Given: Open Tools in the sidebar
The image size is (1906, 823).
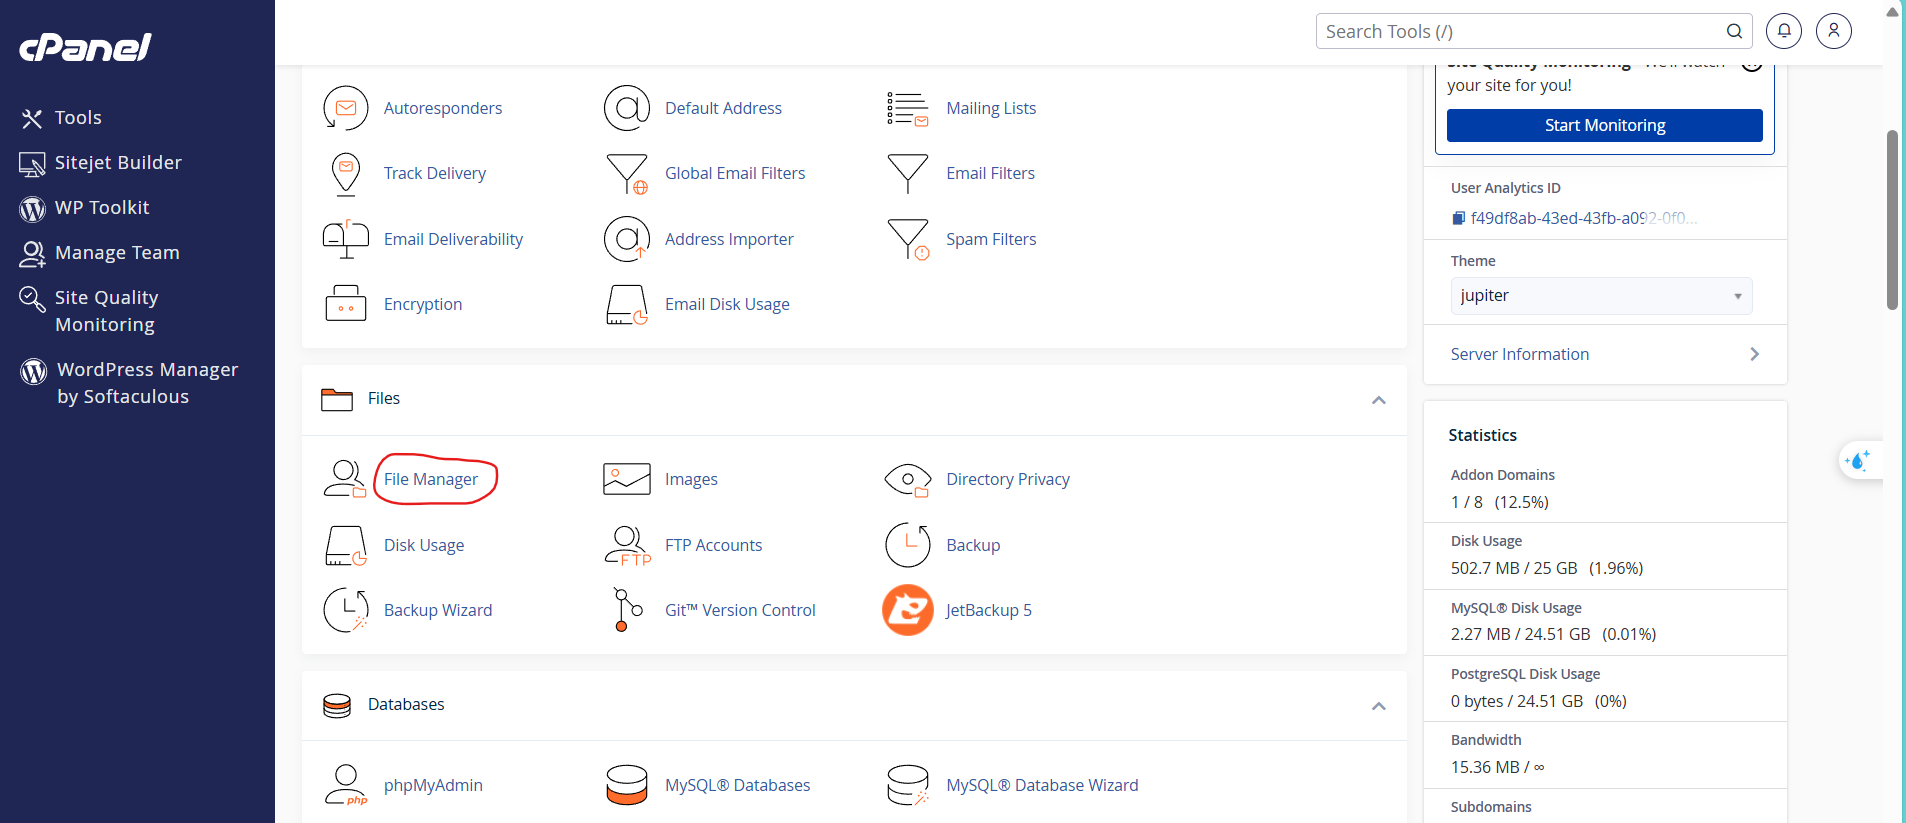Looking at the screenshot, I should point(78,118).
